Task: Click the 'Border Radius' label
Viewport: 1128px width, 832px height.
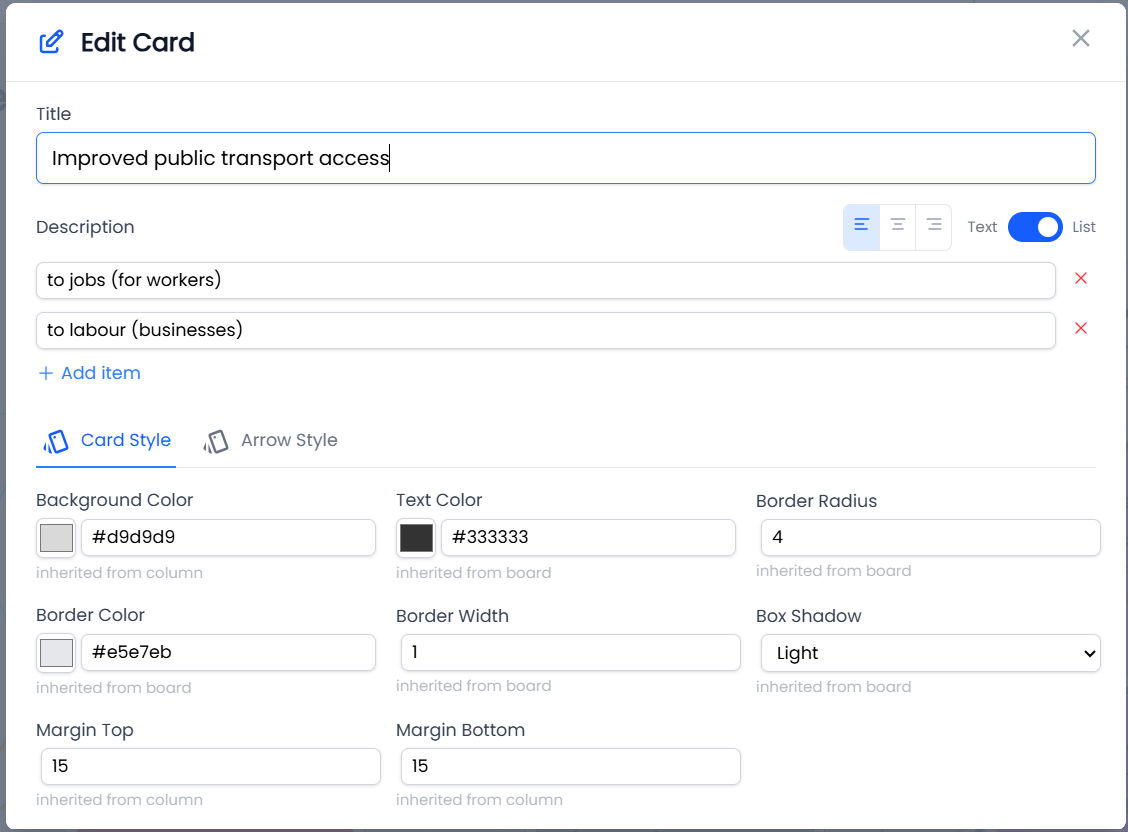Action: pos(817,501)
